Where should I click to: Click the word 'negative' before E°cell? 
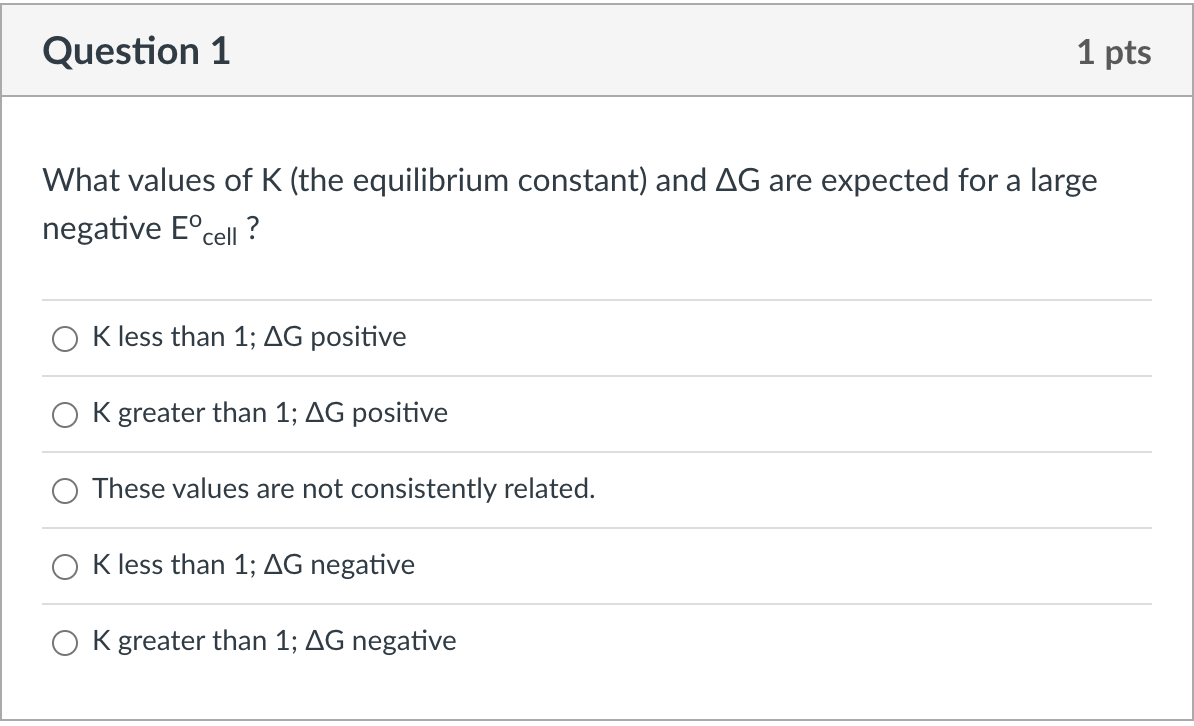[x=102, y=229]
